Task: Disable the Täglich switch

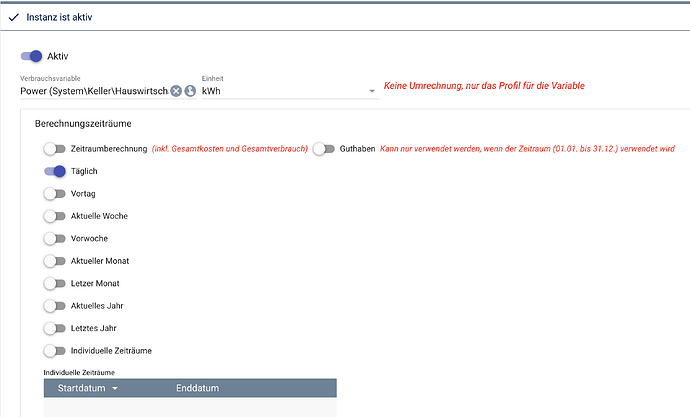Action: 55,171
